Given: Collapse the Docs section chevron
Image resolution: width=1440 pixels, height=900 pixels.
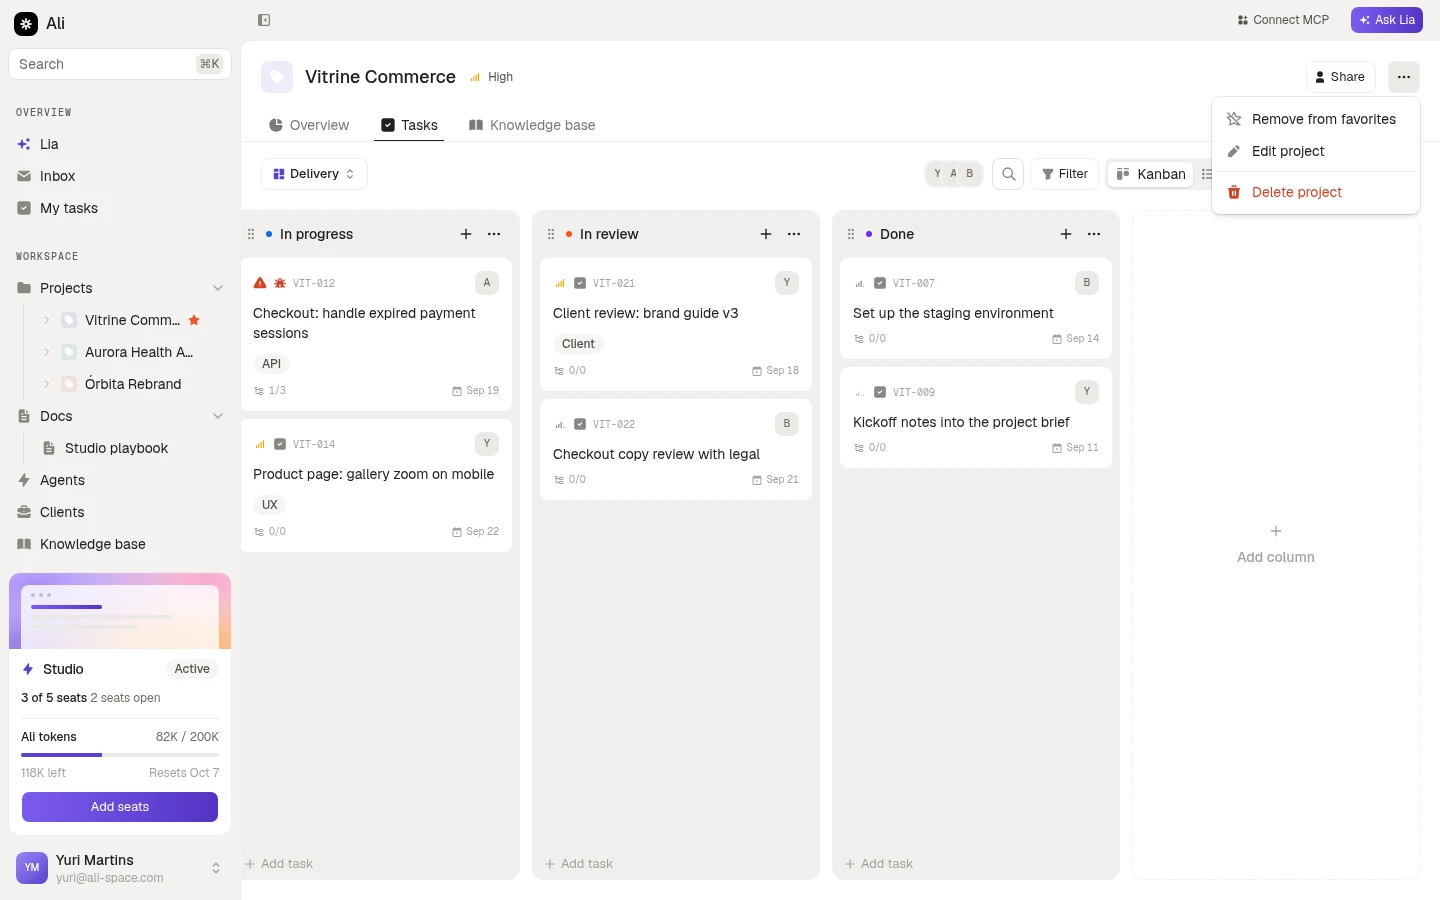Looking at the screenshot, I should tap(218, 416).
